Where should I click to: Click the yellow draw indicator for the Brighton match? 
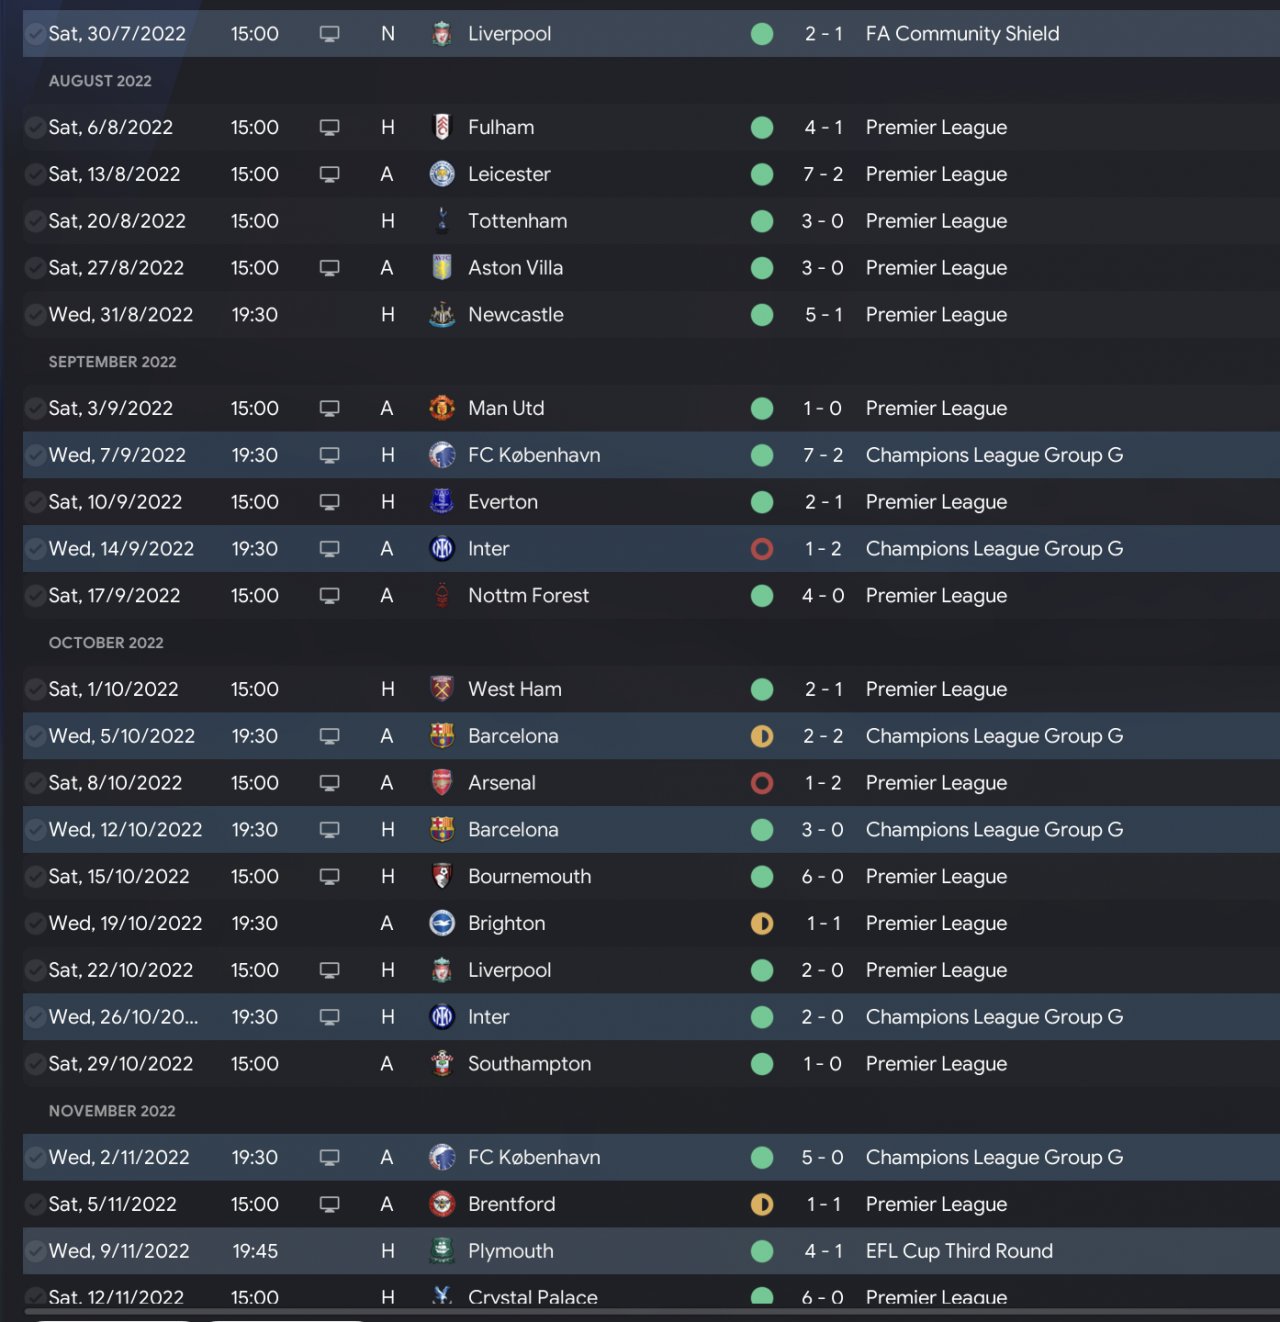tap(762, 923)
